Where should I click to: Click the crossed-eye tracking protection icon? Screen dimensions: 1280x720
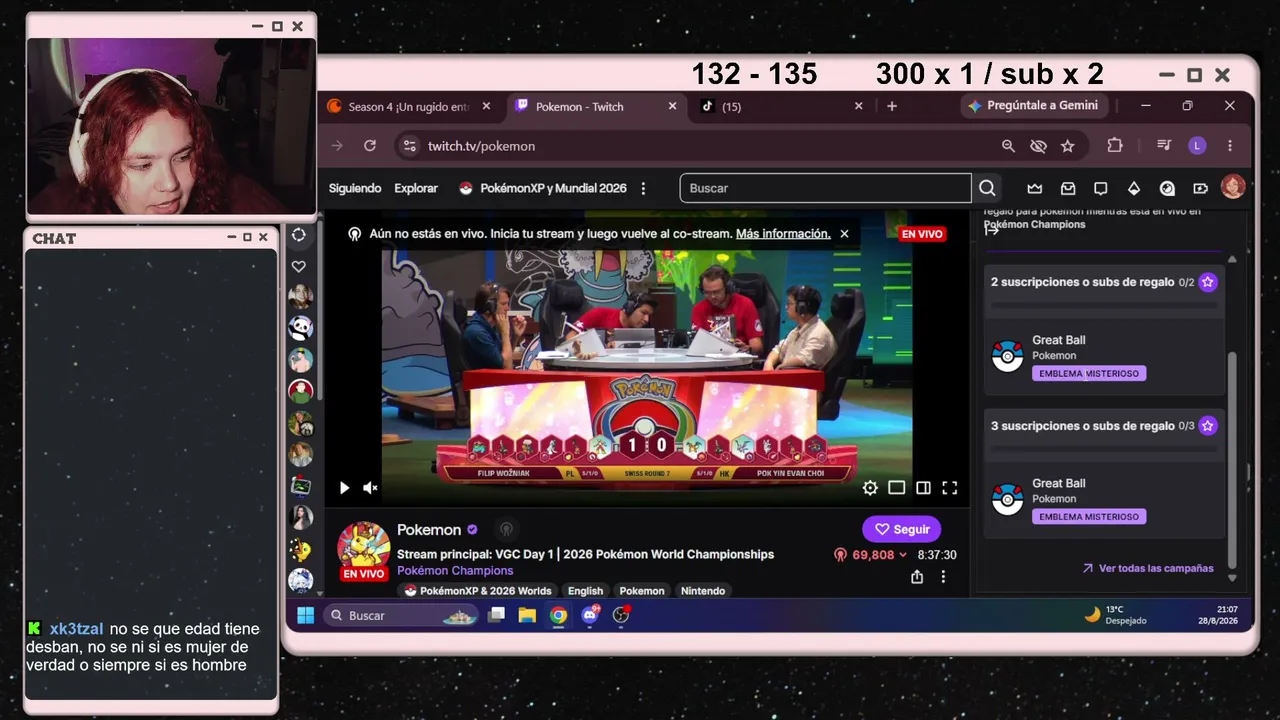(x=1038, y=146)
